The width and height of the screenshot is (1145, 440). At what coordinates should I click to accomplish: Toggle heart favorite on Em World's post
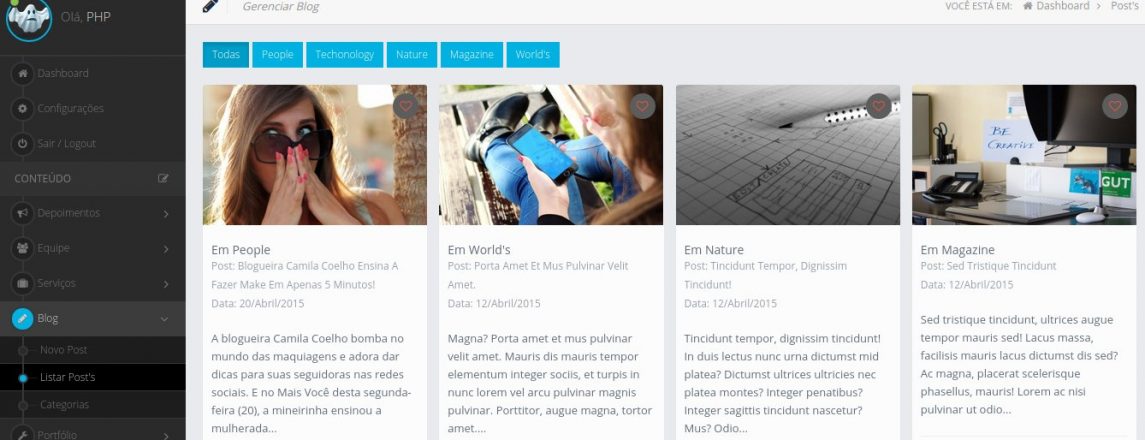643,106
